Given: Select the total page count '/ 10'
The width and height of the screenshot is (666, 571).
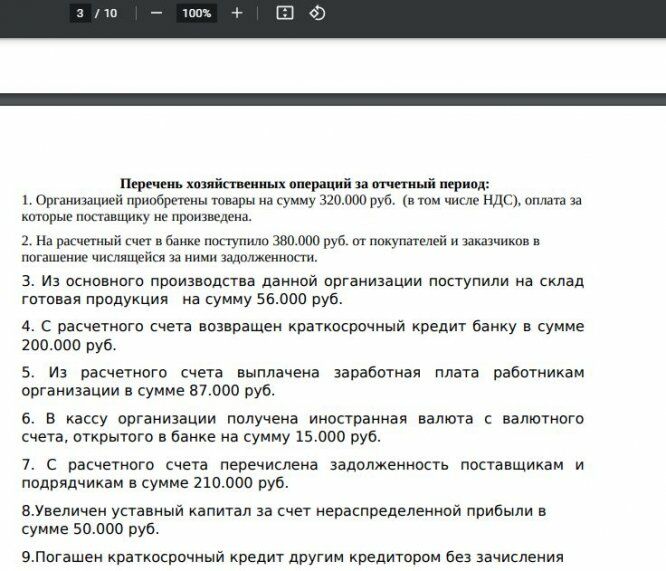Looking at the screenshot, I should coord(106,13).
